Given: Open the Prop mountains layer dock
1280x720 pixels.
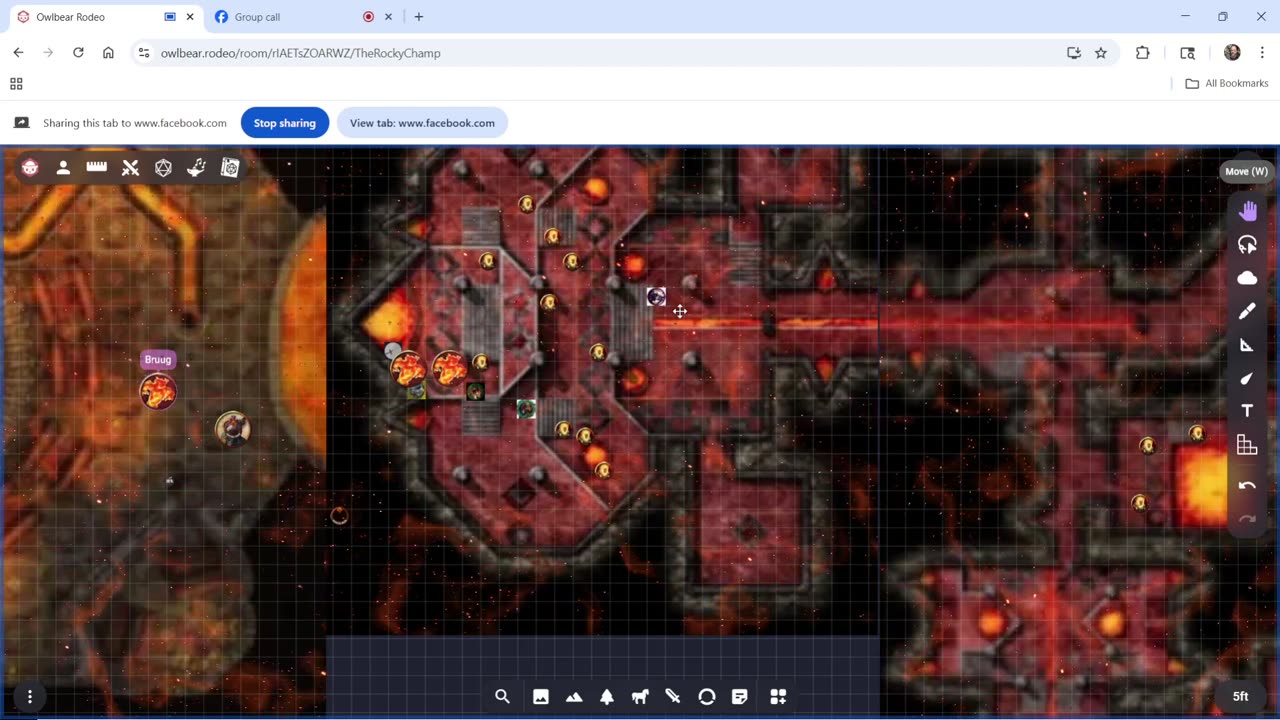Looking at the screenshot, I should click(574, 697).
